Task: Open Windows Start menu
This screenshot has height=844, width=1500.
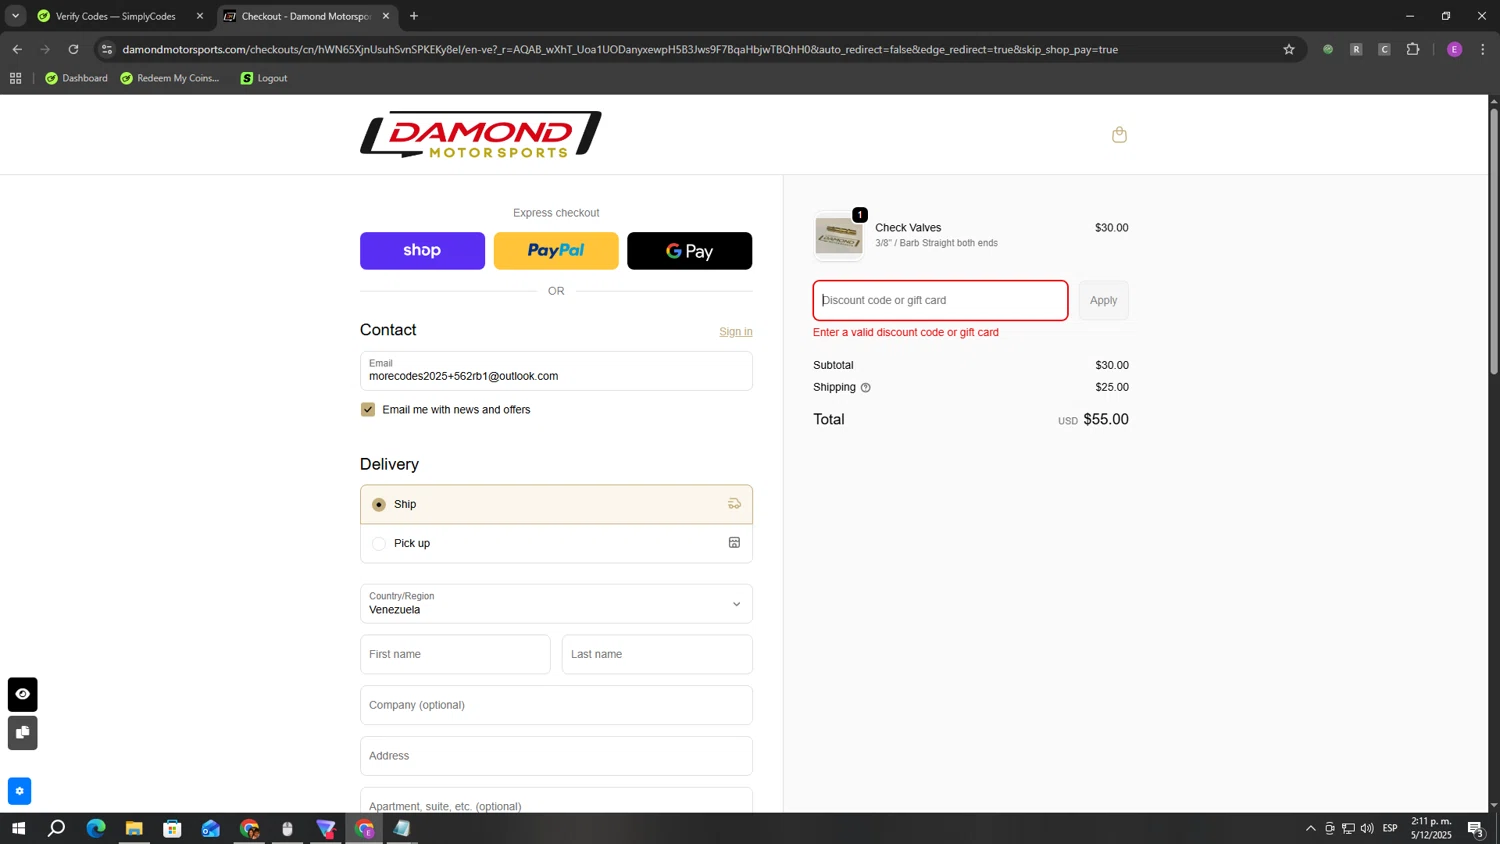Action: 18,828
